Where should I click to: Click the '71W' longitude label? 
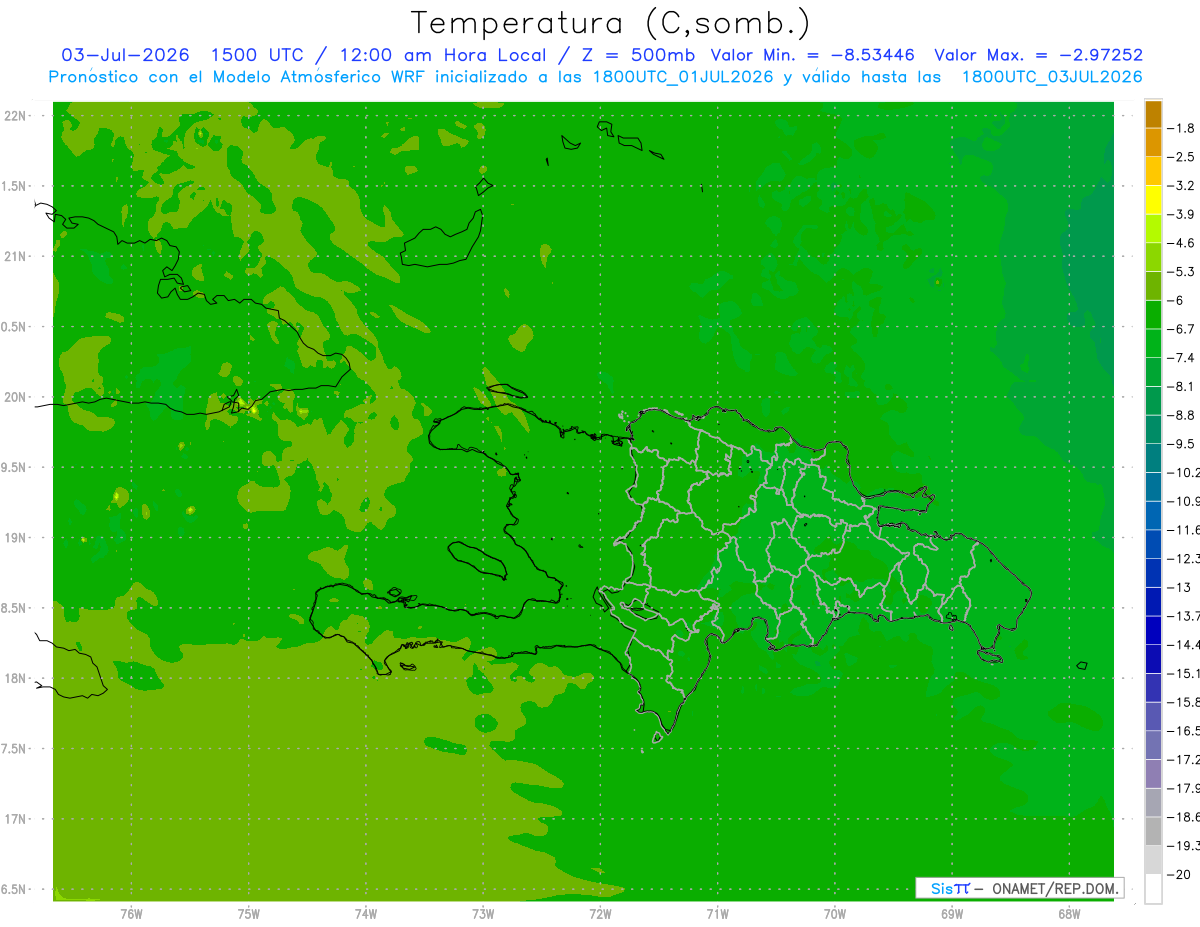tap(717, 913)
